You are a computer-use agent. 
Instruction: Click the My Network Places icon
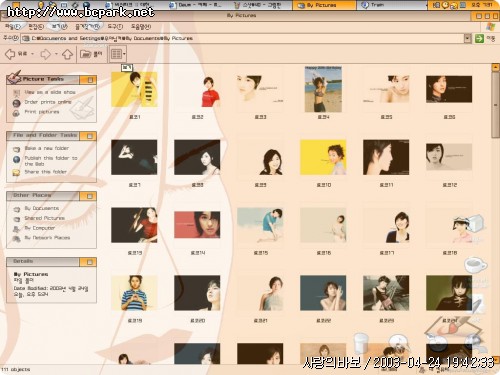click(16, 239)
